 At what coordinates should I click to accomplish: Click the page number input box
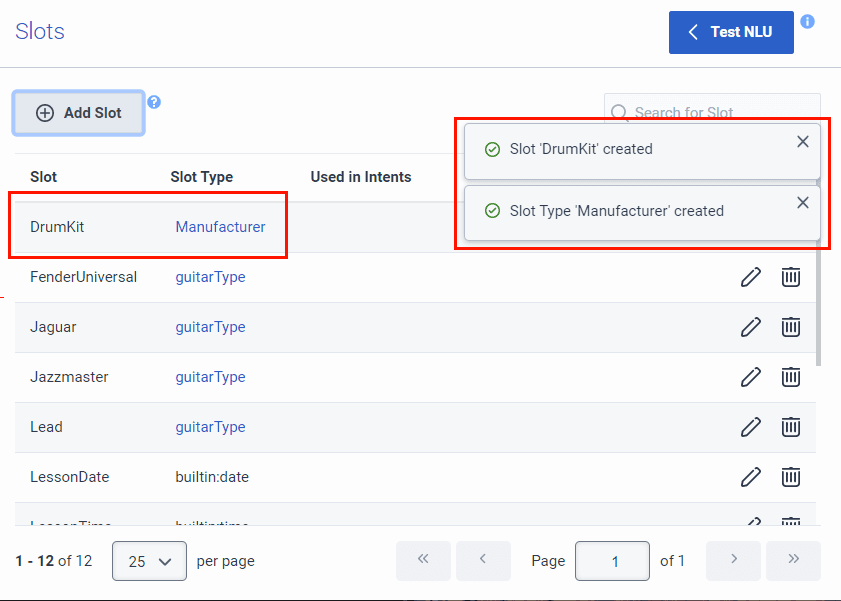pyautogui.click(x=612, y=561)
